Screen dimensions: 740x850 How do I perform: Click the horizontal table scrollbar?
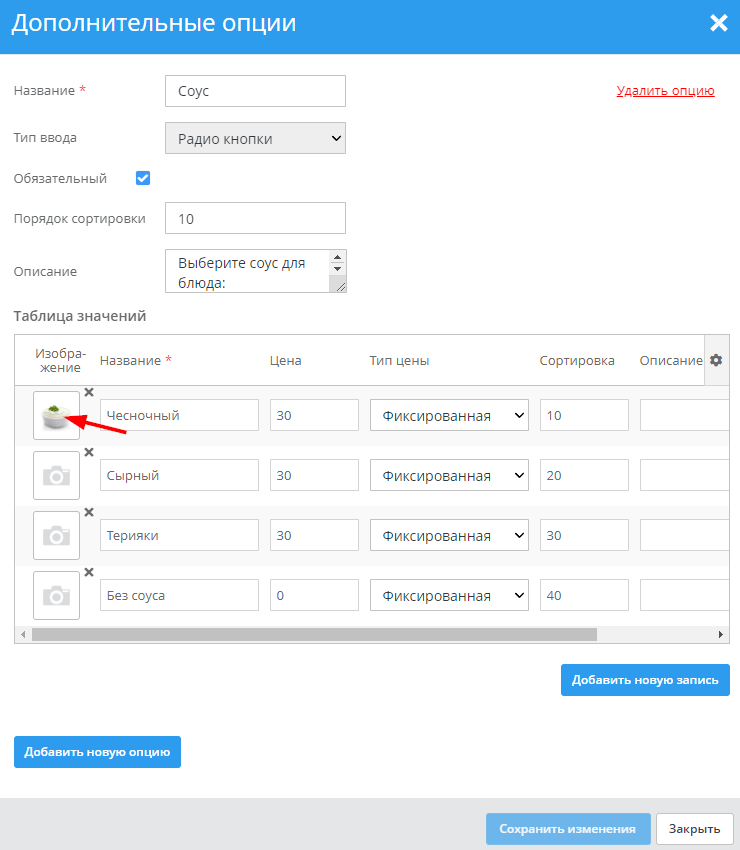coord(314,634)
